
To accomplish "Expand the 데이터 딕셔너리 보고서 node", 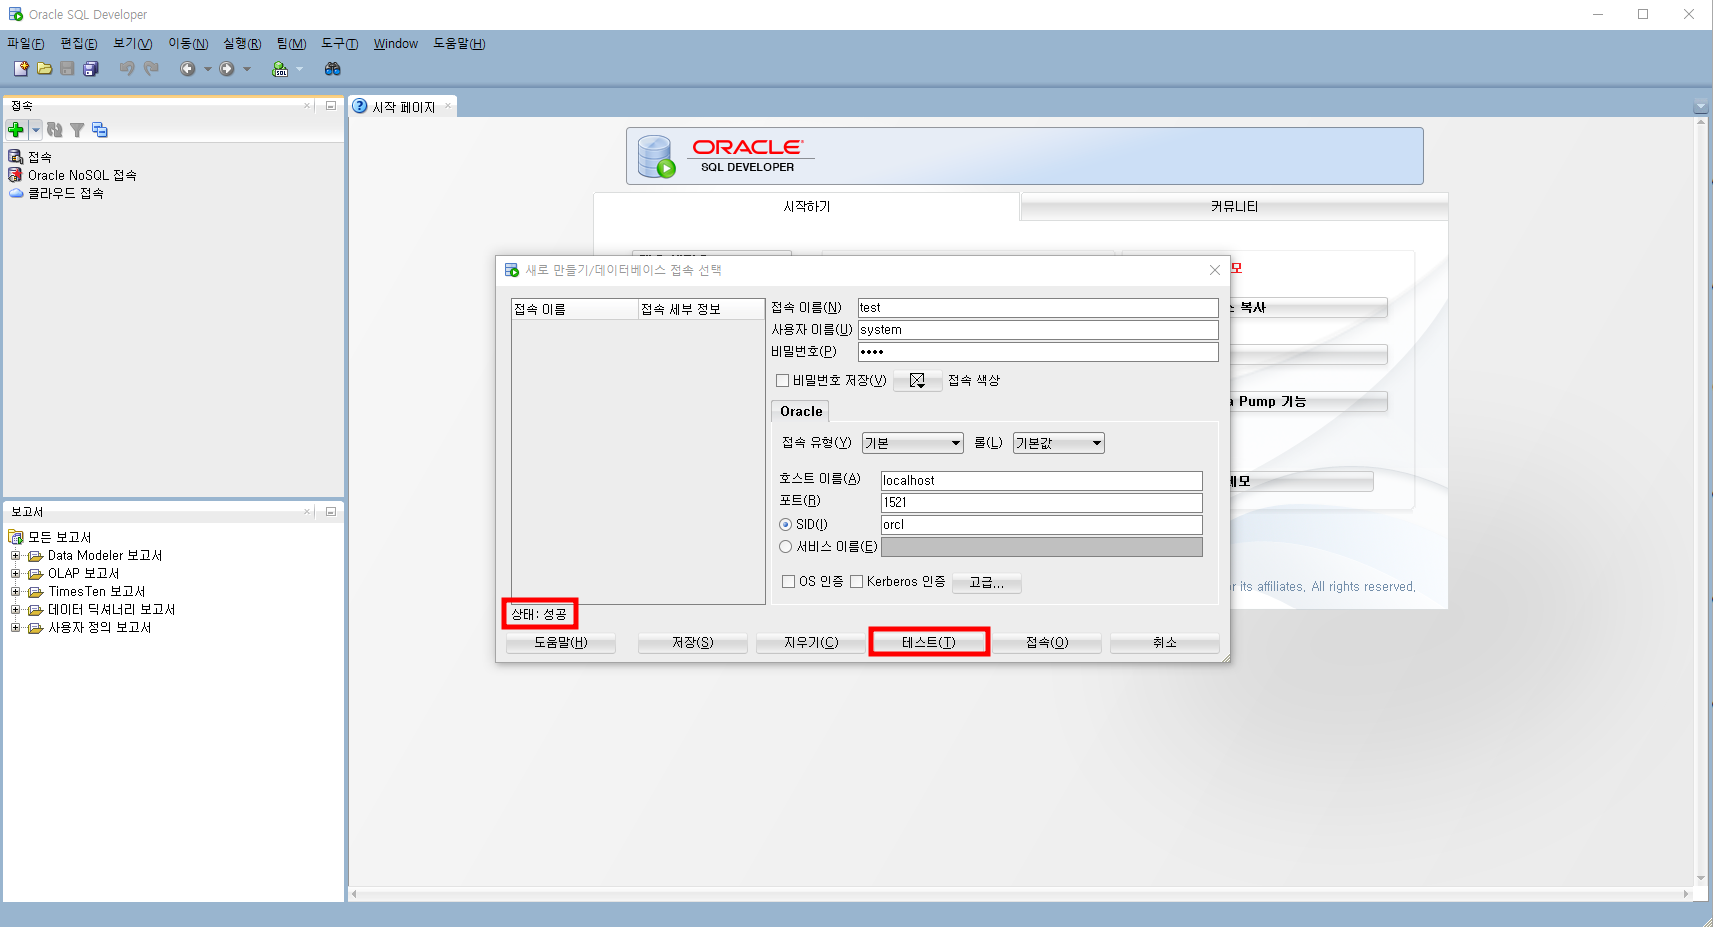I will [x=15, y=609].
